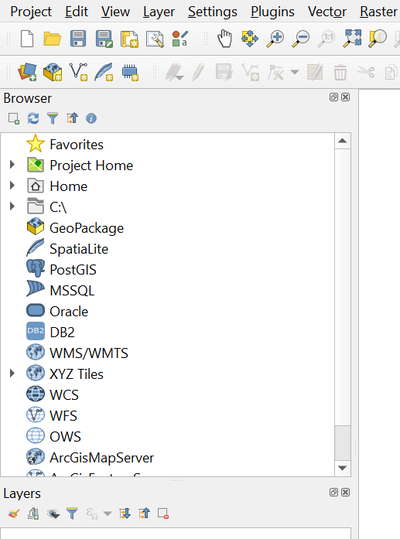Toggle Enable Properties Widget info icon
Screen dimensions: 400x539
(x=91, y=119)
